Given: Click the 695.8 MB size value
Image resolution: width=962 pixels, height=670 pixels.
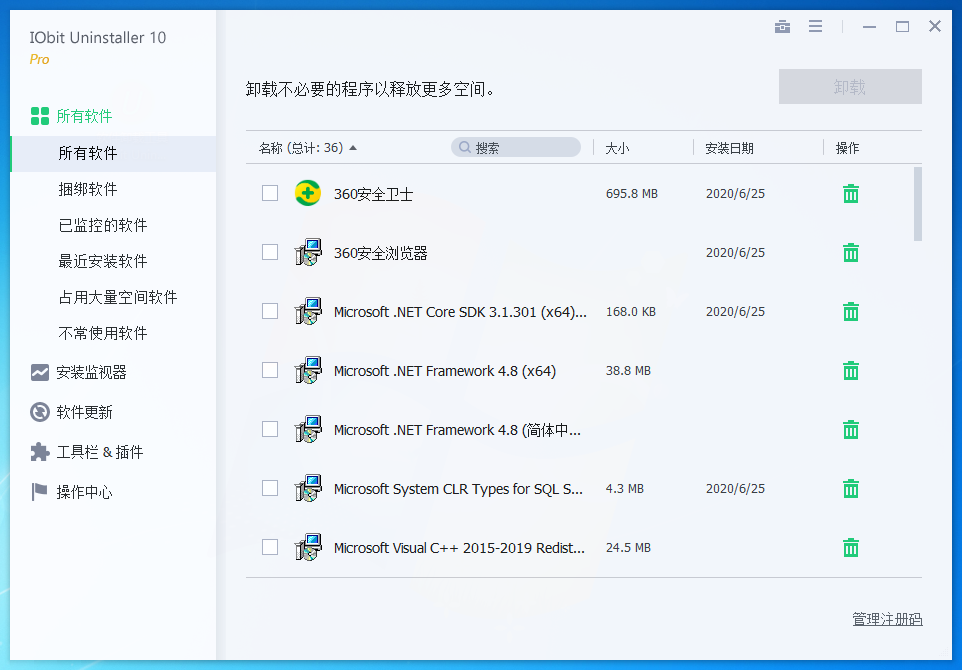Looking at the screenshot, I should click(632, 194).
